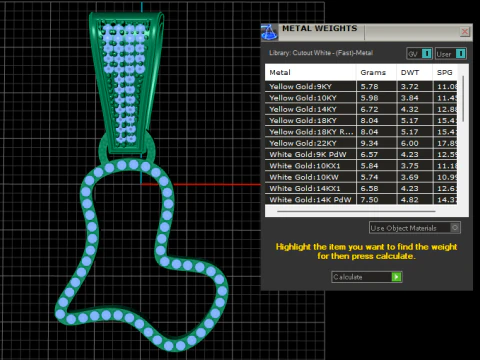The width and height of the screenshot is (480, 360).
Task: Click the horizontal scrollbar under metal list
Action: click(x=356, y=211)
